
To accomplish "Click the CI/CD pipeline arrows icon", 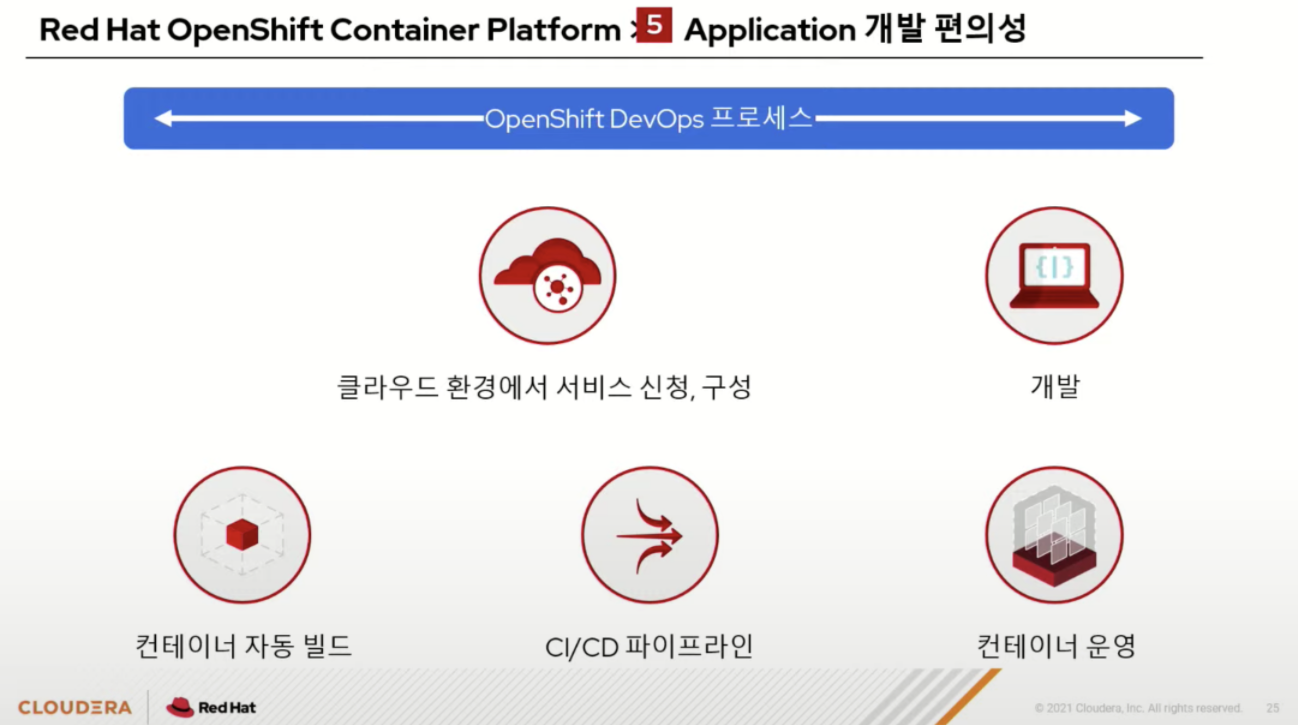I will point(650,535).
